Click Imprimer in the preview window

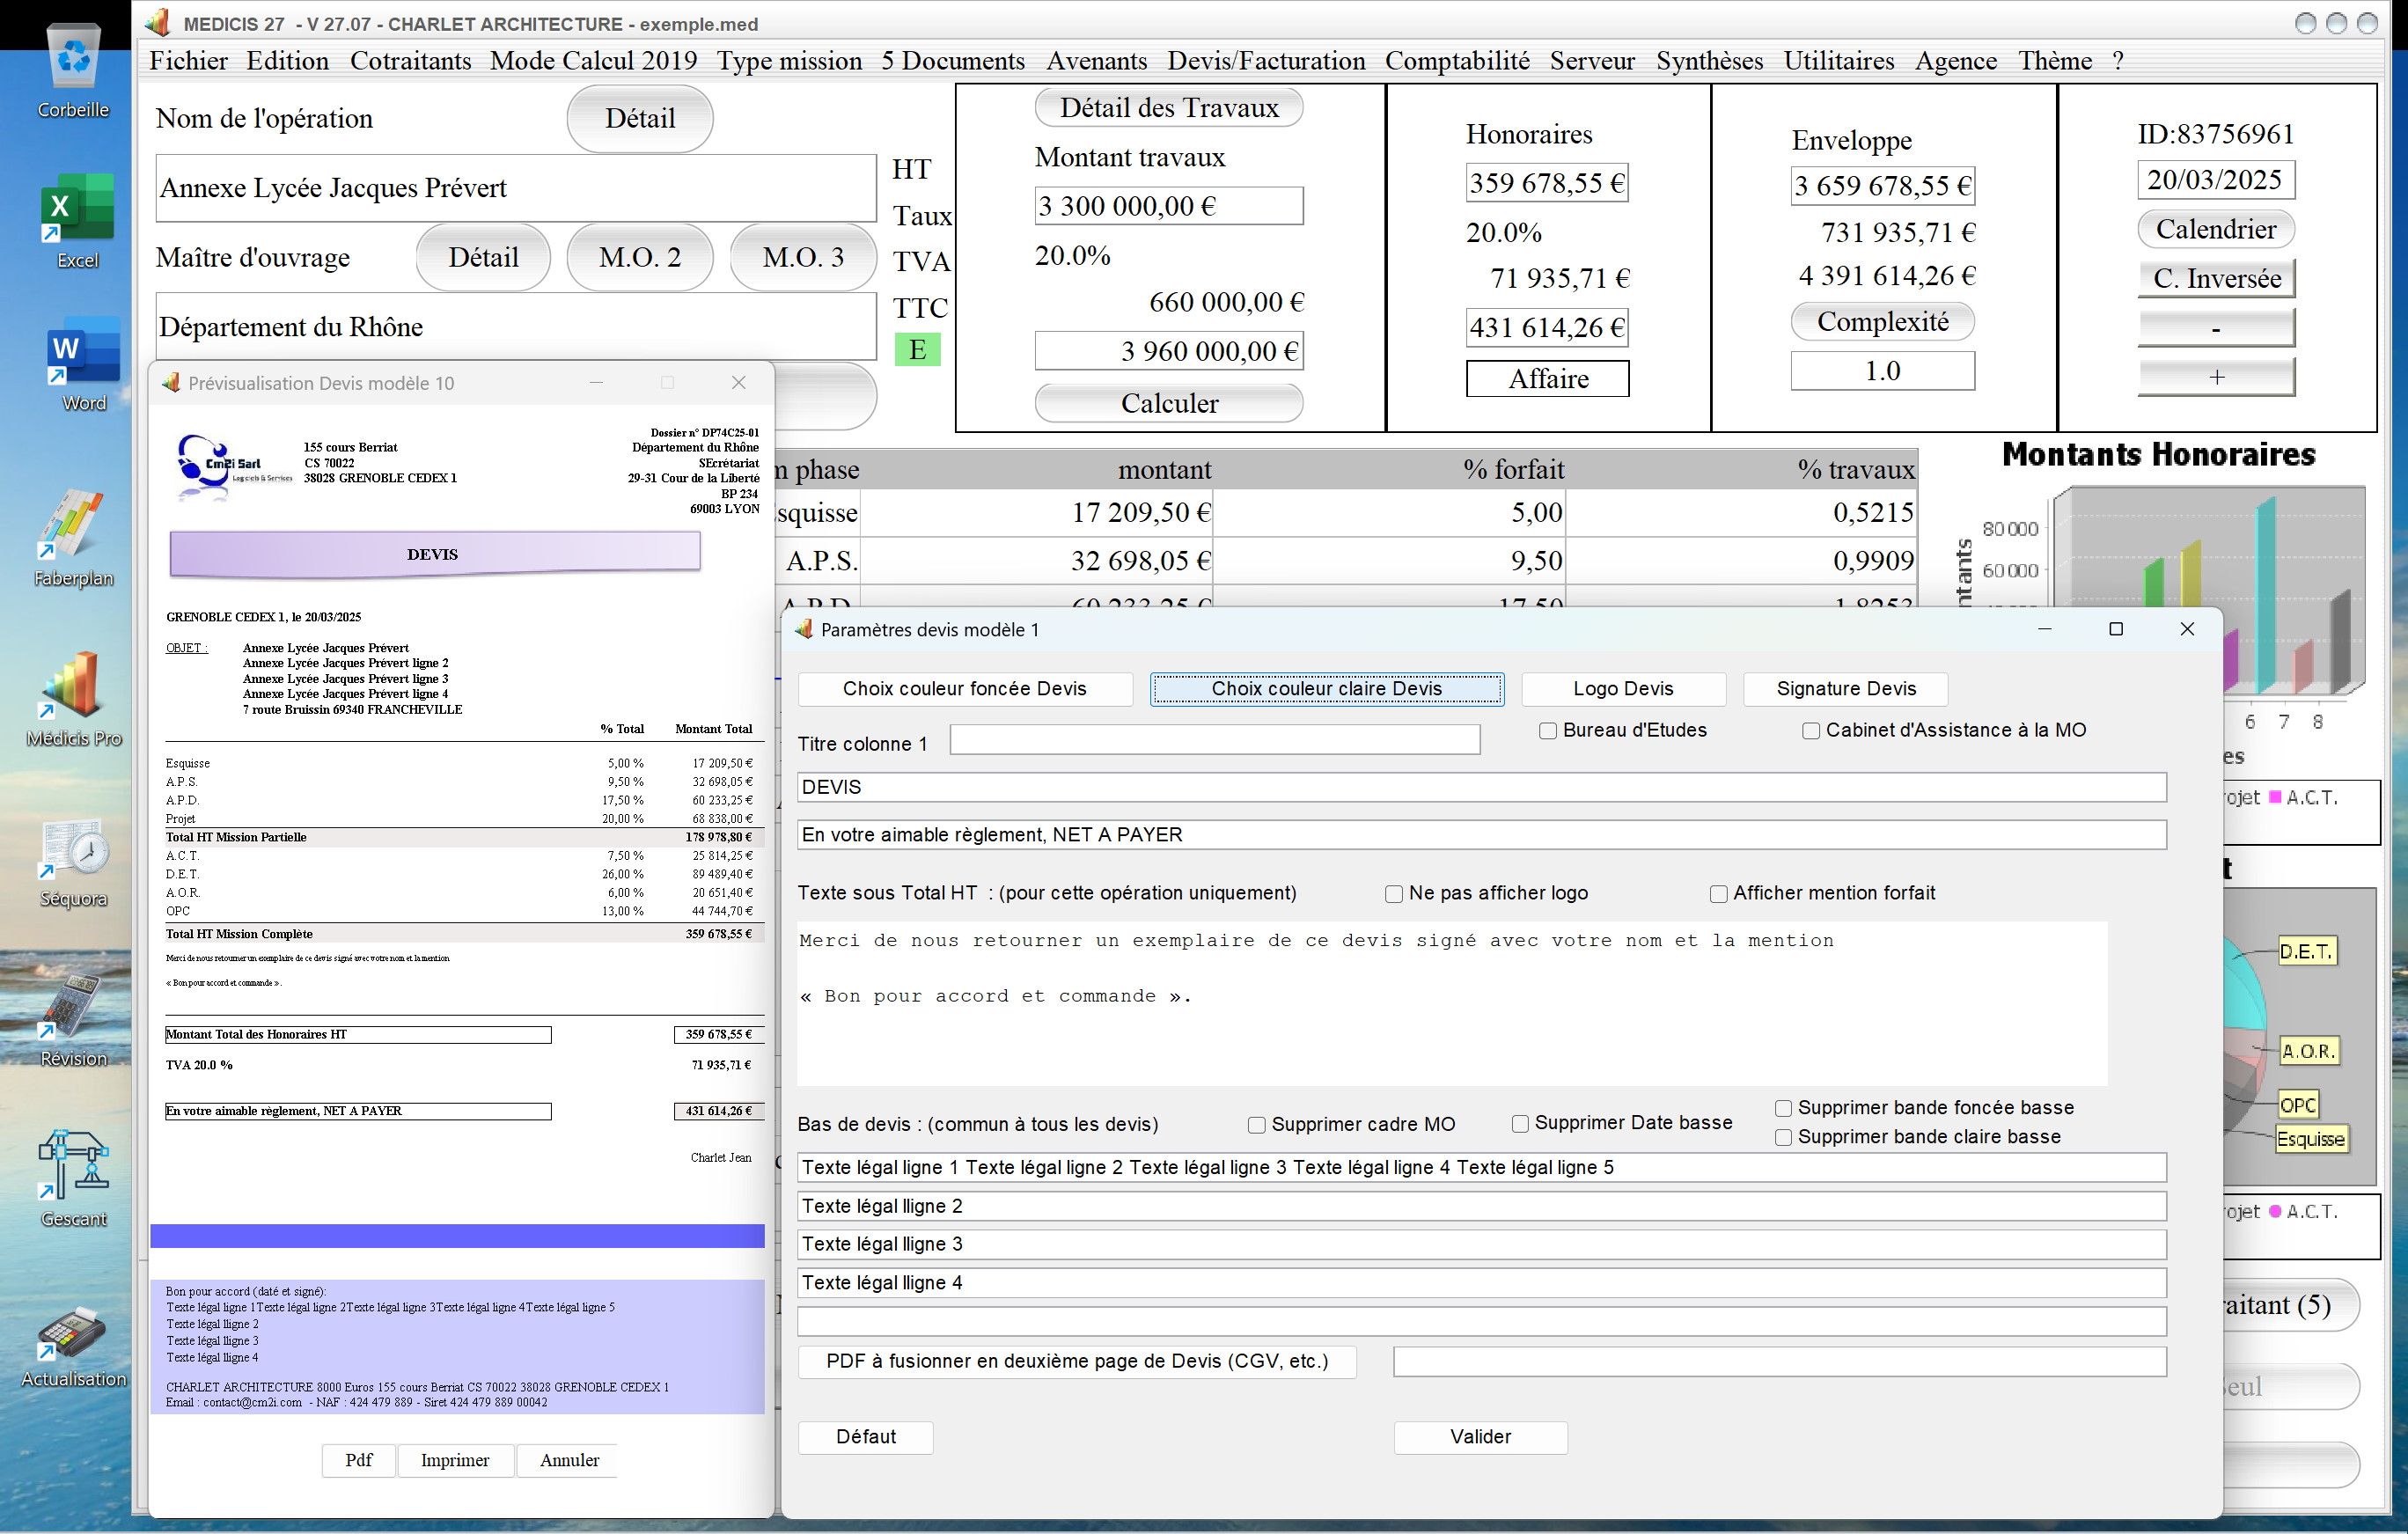[455, 1460]
